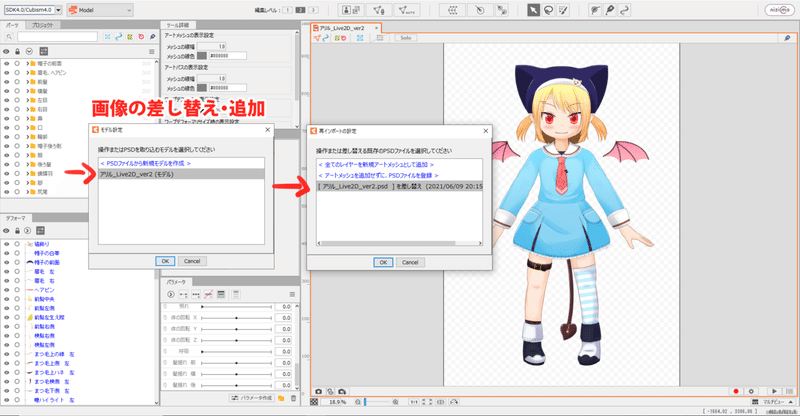Click Cancel in the モデル設定 dialog
The height and width of the screenshot is (416, 800).
click(x=192, y=261)
